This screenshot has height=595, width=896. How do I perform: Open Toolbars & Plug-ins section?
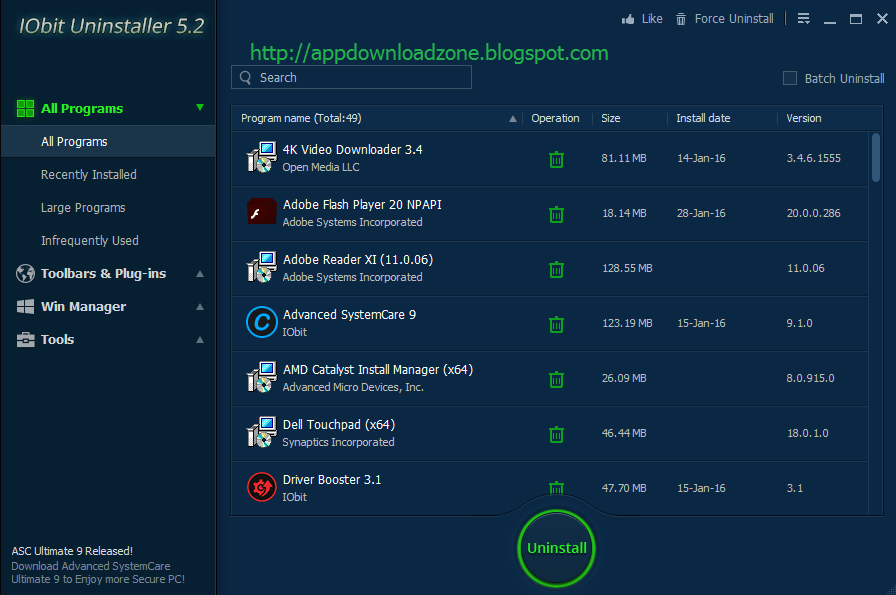coord(103,274)
